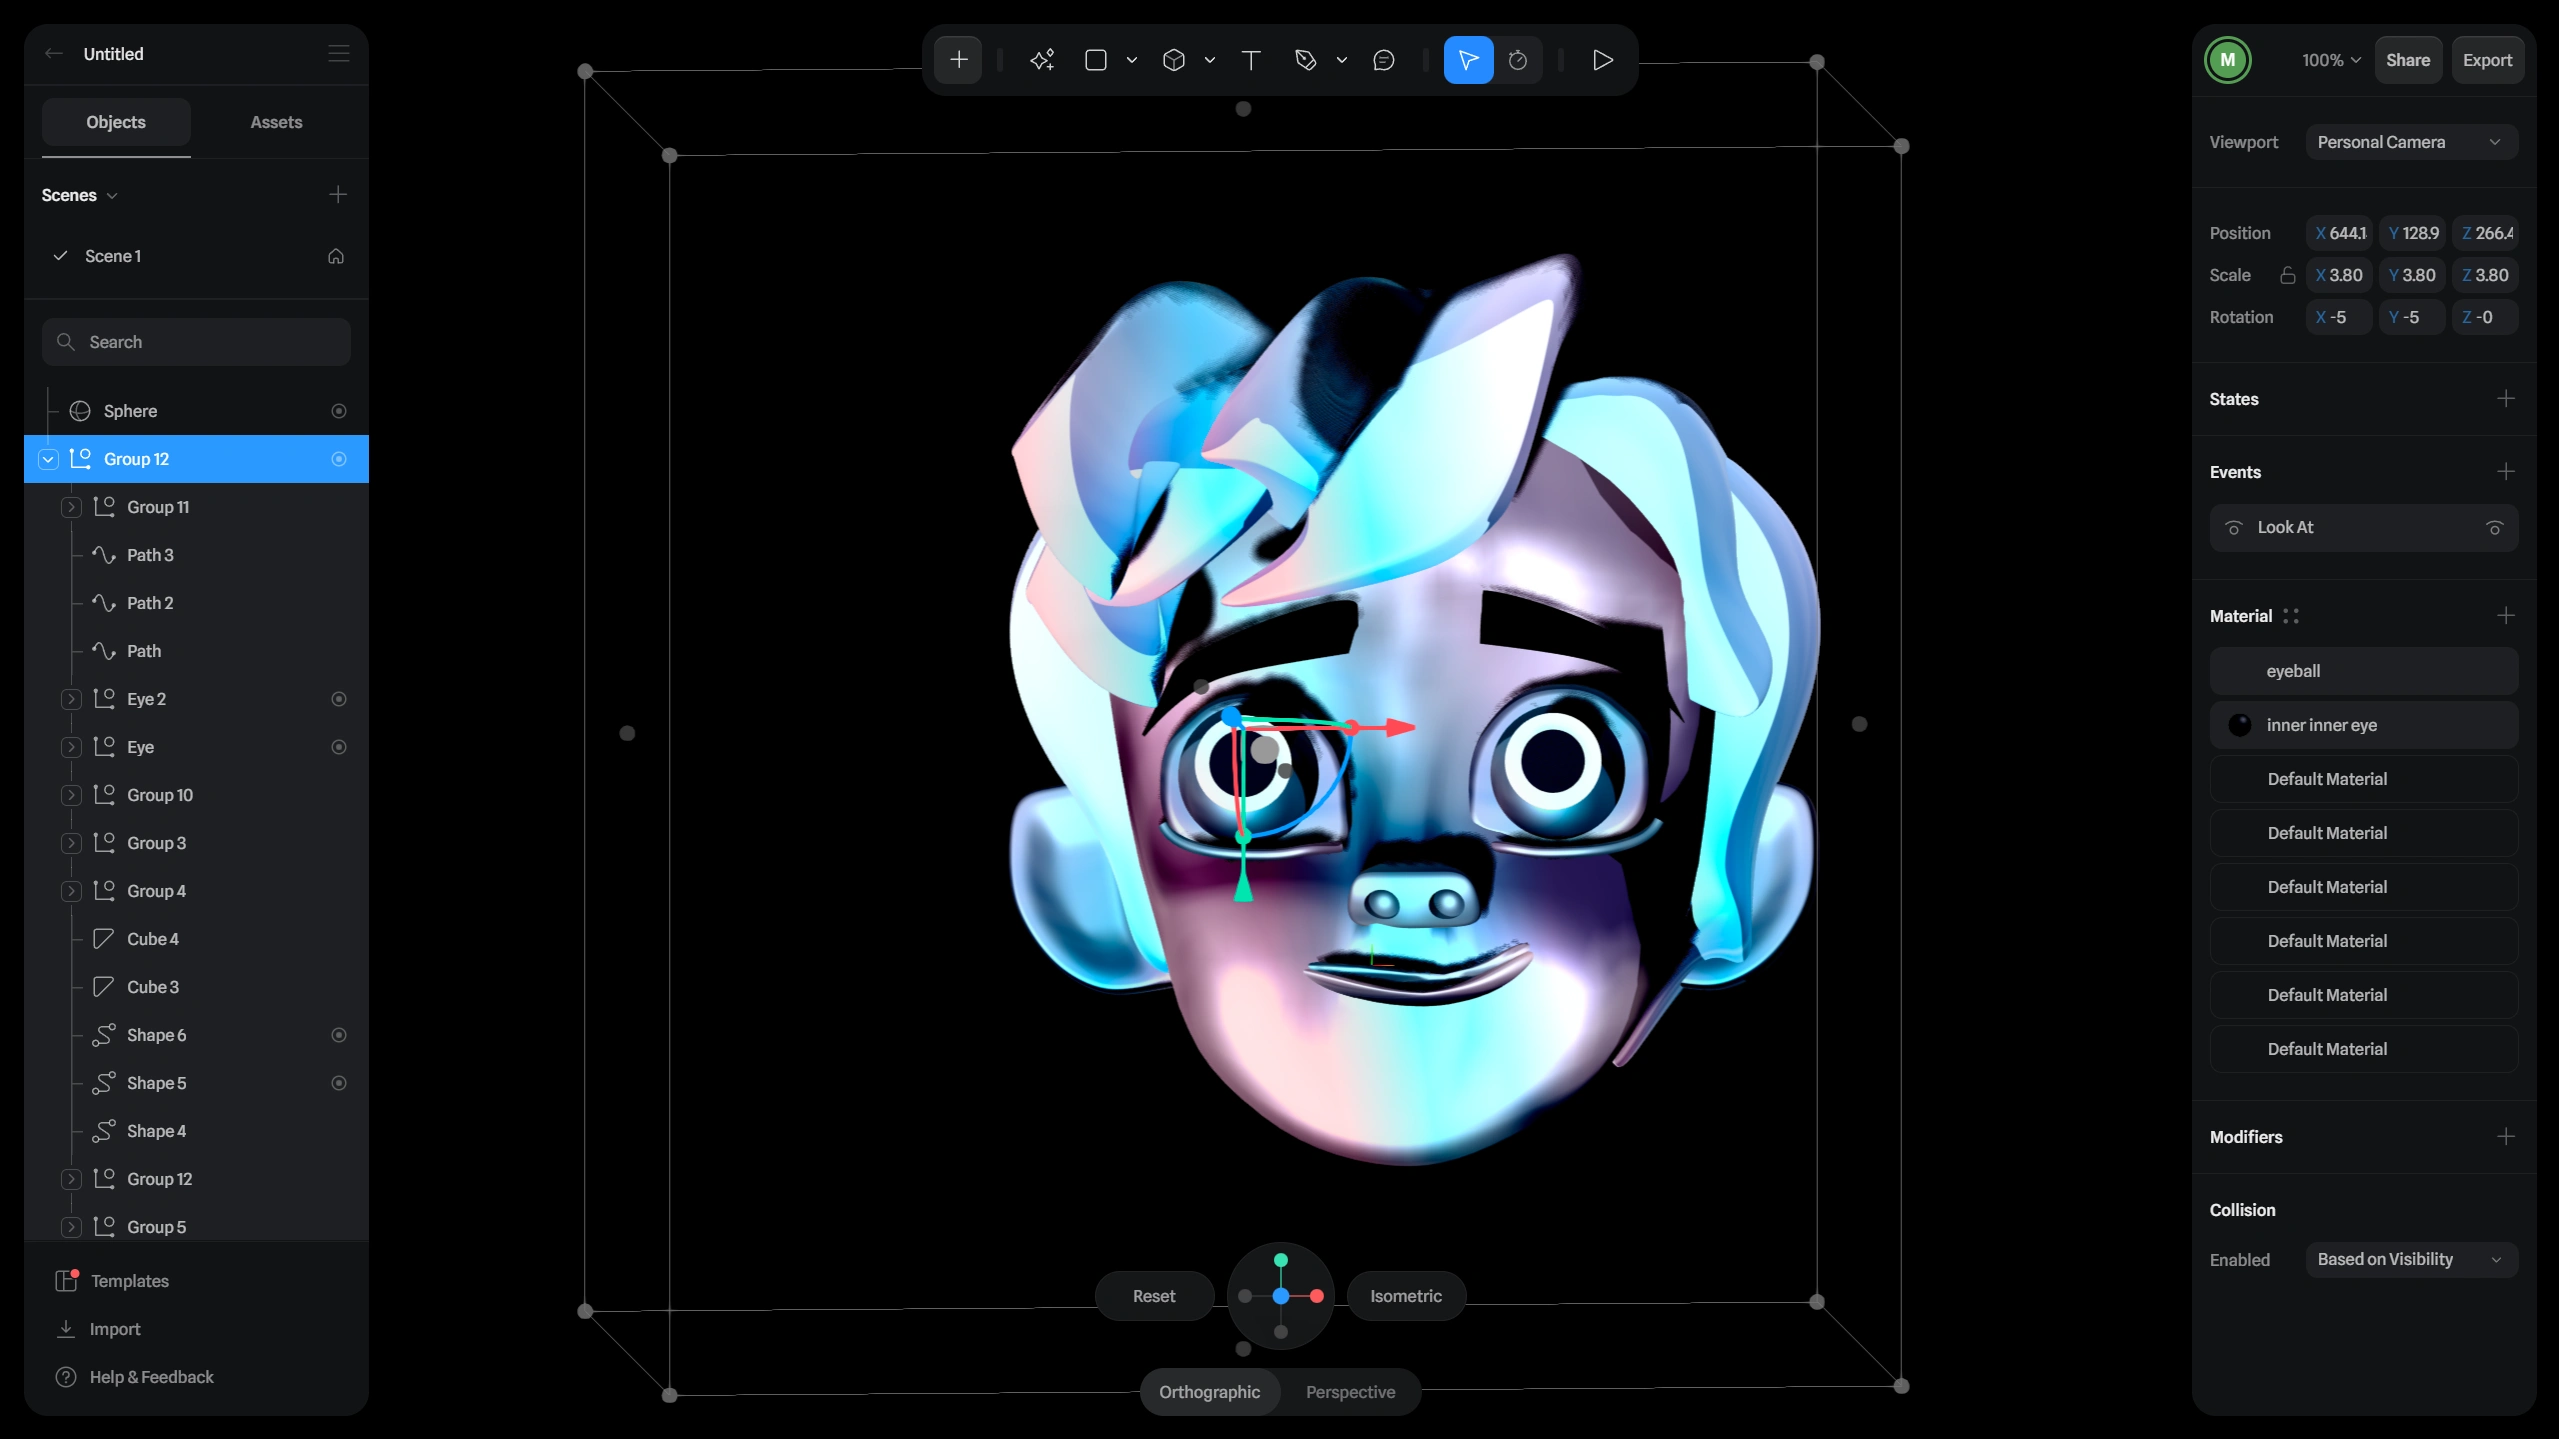The height and width of the screenshot is (1439, 2559).
Task: Click the Export button
Action: pos(2486,60)
